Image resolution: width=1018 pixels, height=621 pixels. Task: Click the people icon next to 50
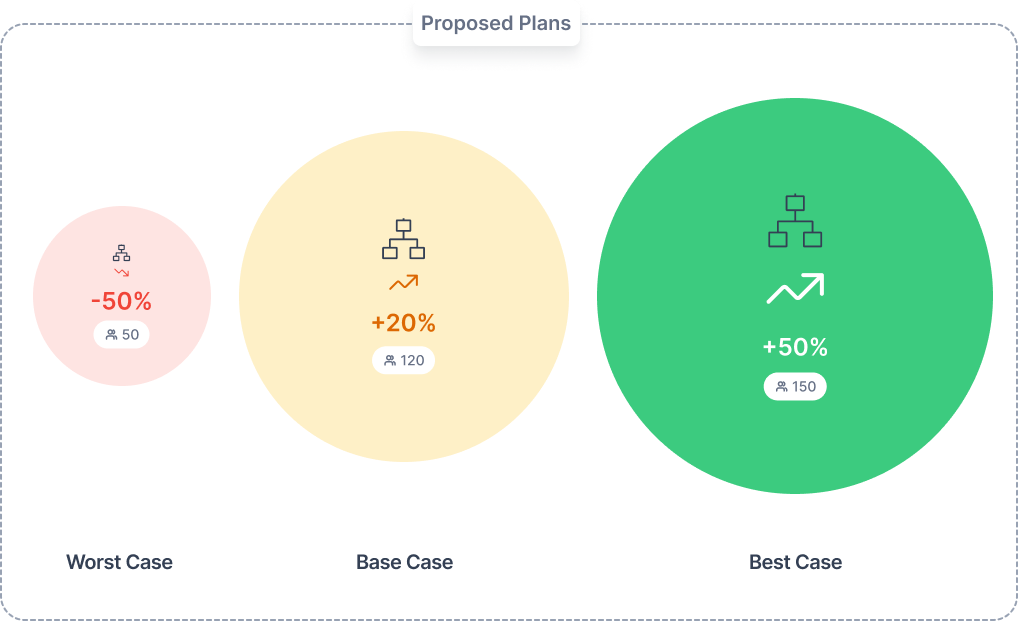point(112,335)
